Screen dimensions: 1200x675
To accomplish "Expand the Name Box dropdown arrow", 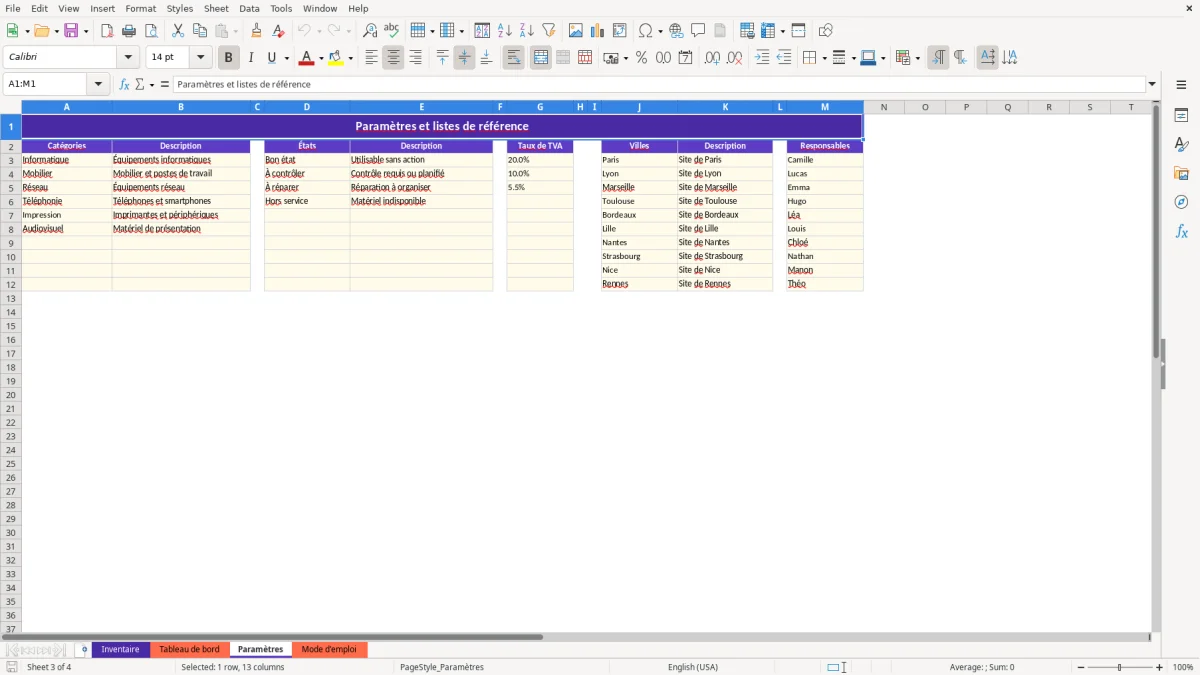I will point(98,84).
